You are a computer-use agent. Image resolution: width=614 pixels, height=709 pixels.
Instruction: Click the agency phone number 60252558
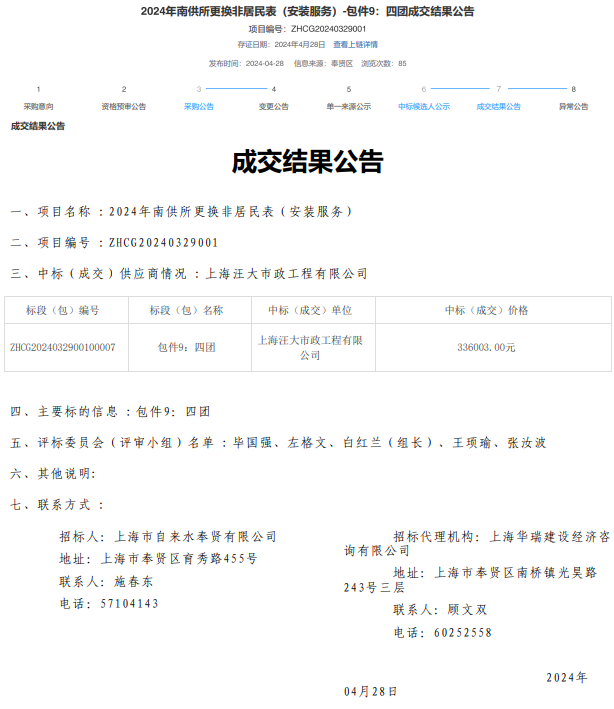tap(462, 632)
